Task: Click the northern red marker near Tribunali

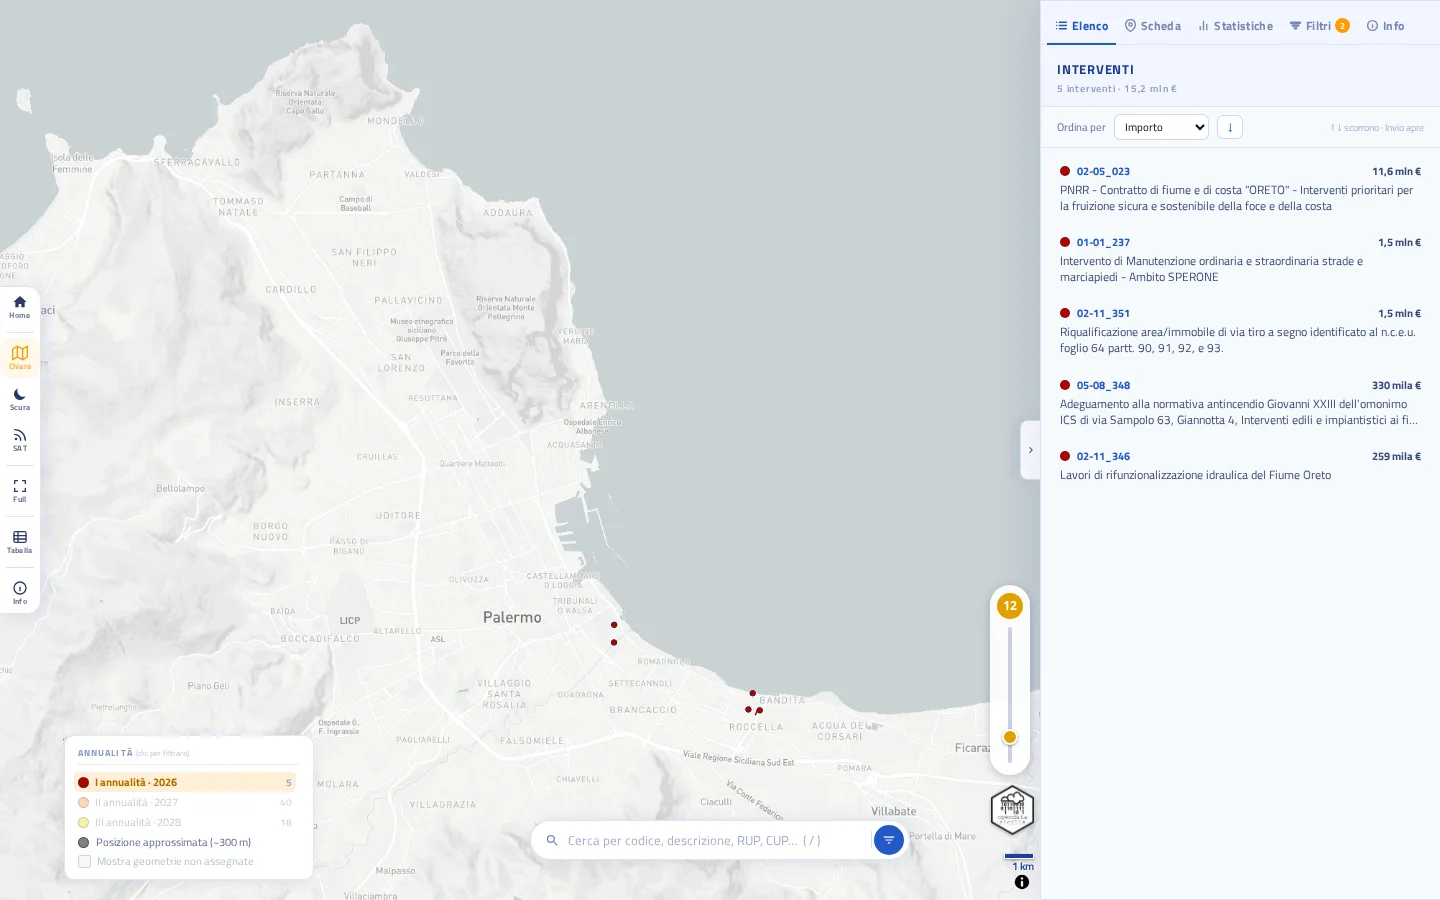Action: (x=614, y=625)
